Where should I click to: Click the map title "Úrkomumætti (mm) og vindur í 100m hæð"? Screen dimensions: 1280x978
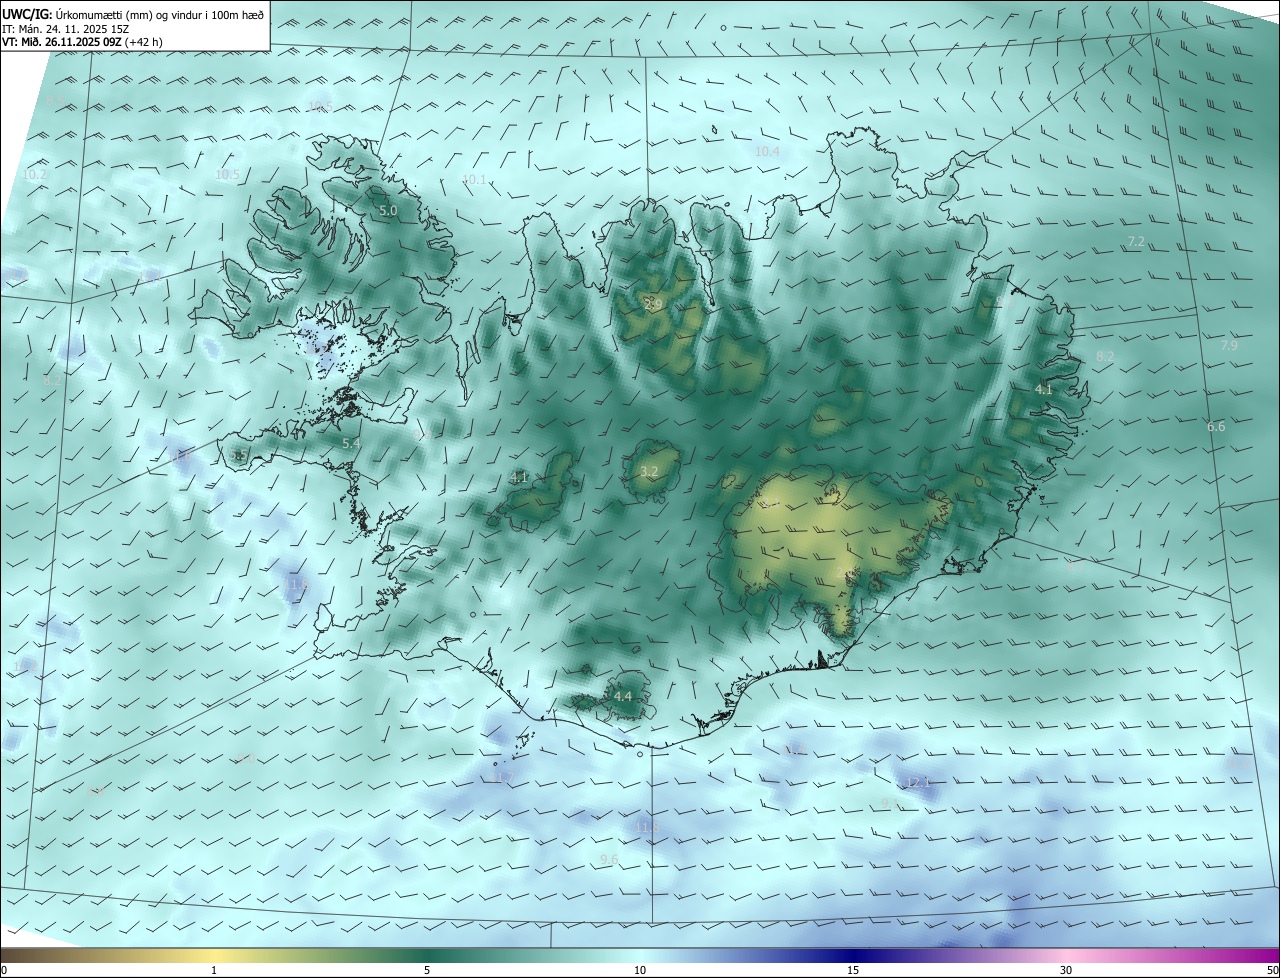click(x=160, y=13)
